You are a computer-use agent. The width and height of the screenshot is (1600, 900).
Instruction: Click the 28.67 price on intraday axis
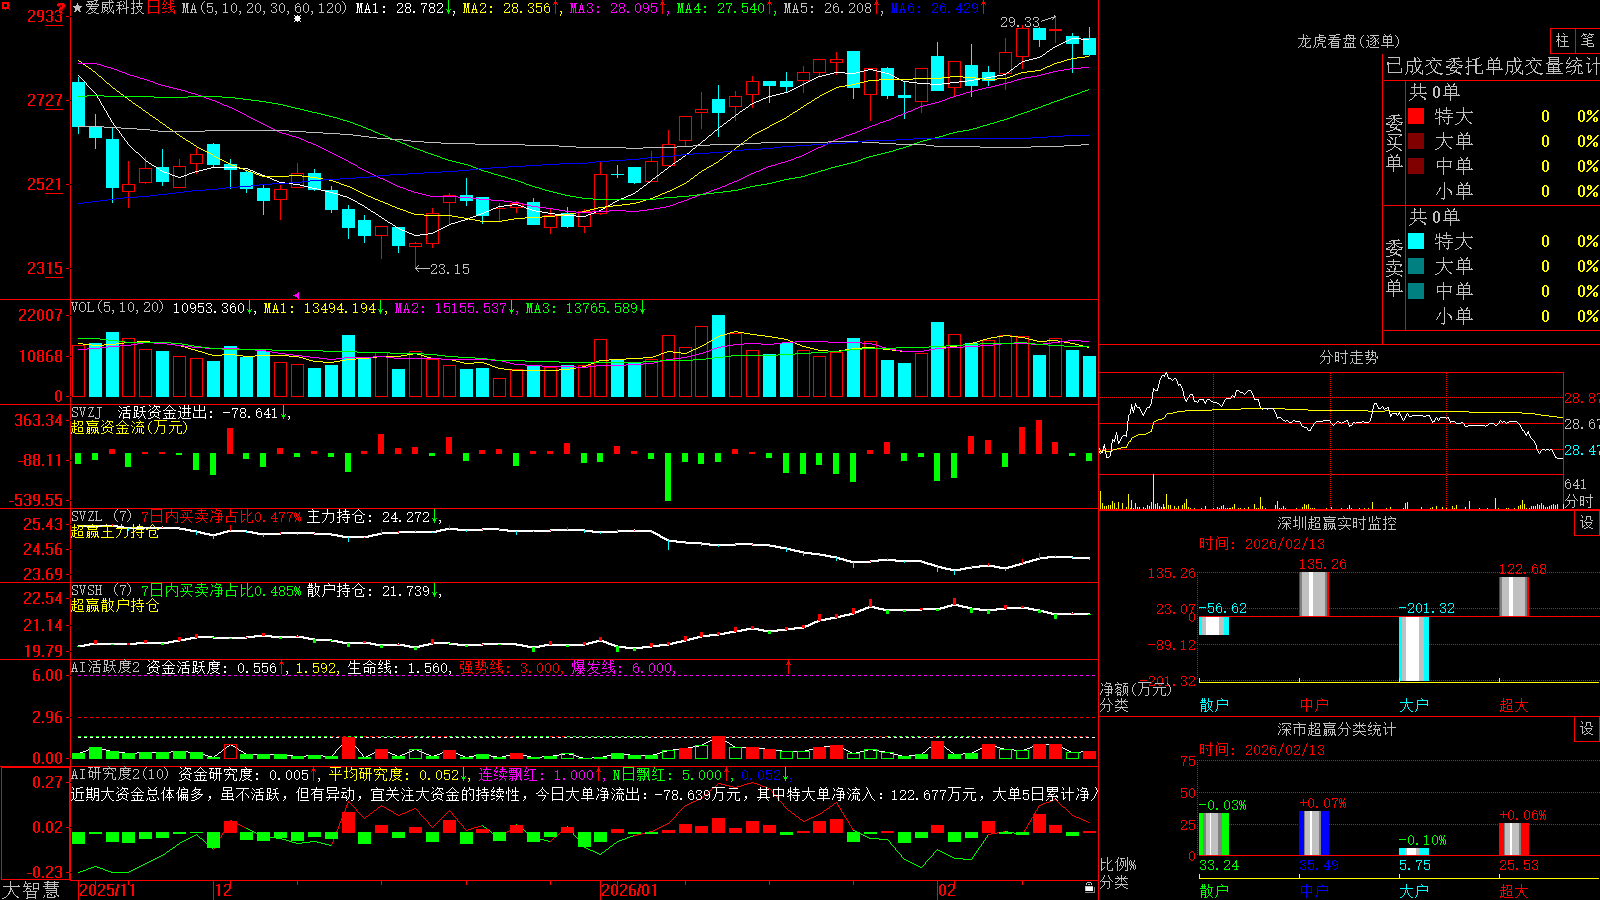(x=1581, y=424)
